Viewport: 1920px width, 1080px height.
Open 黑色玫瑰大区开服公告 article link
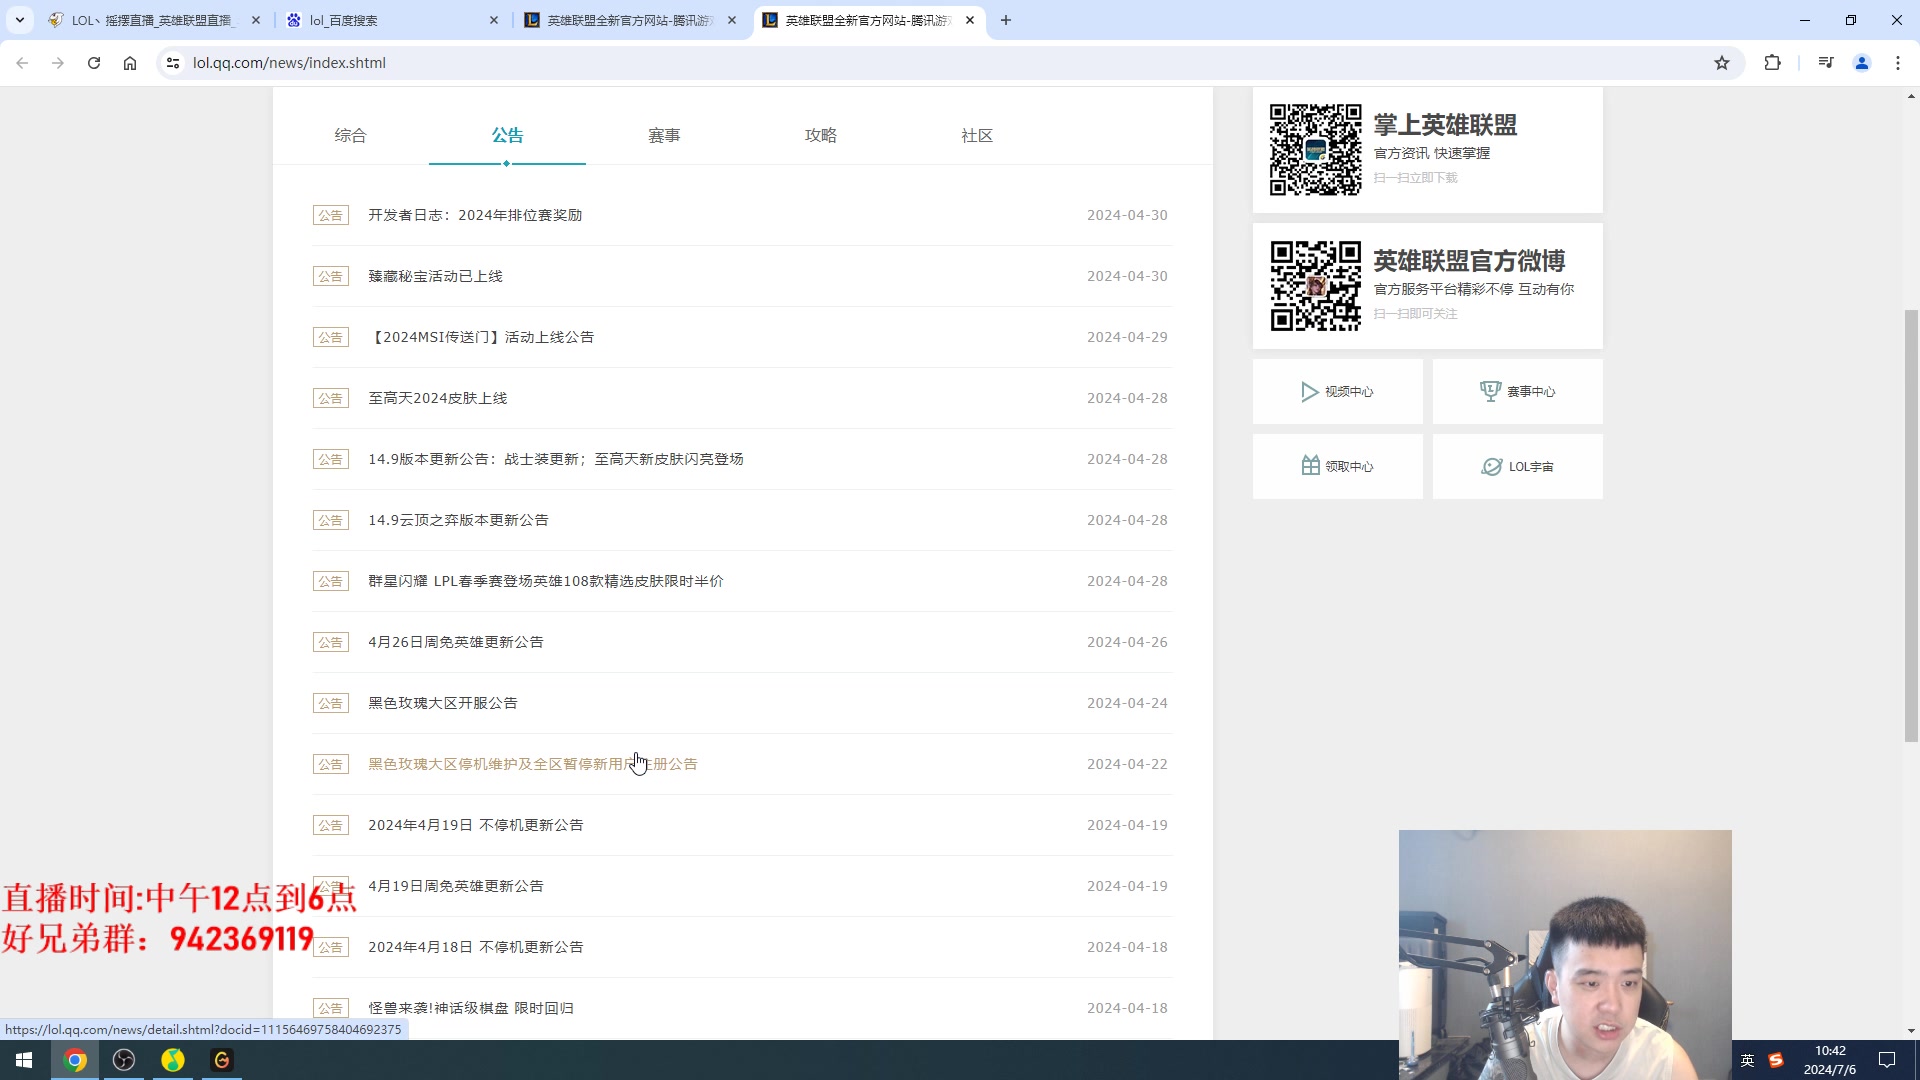tap(443, 703)
